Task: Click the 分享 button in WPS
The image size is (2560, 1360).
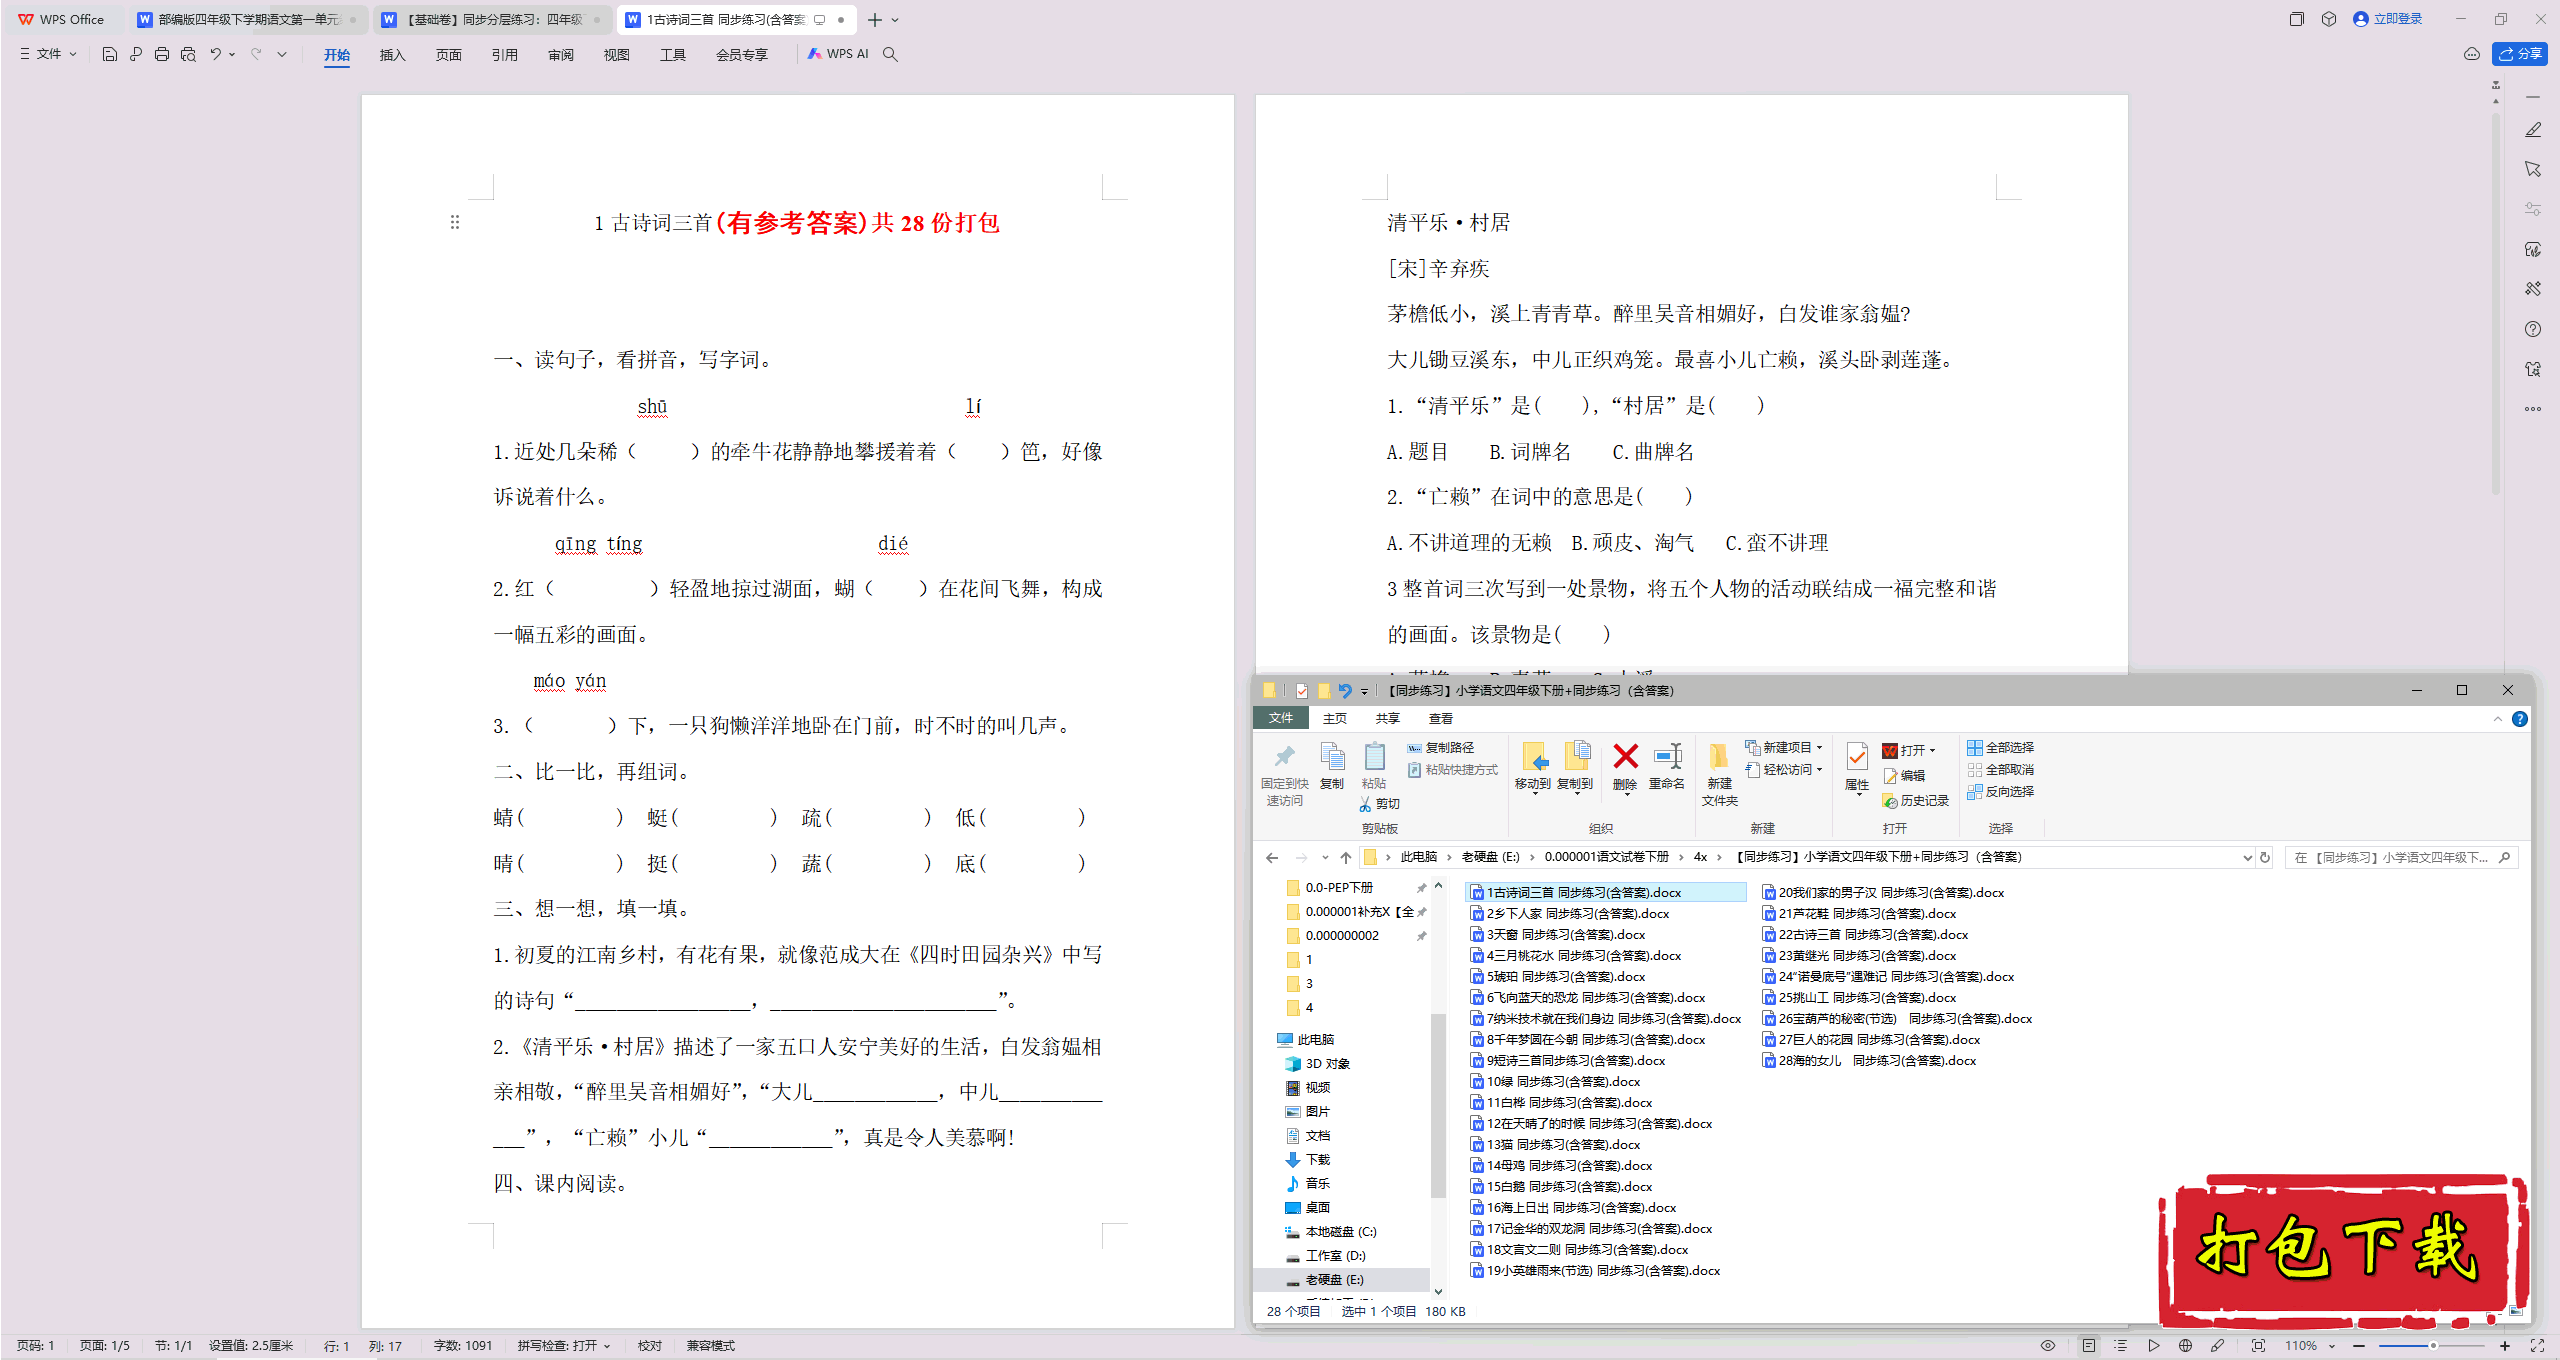Action: pos(2520,54)
